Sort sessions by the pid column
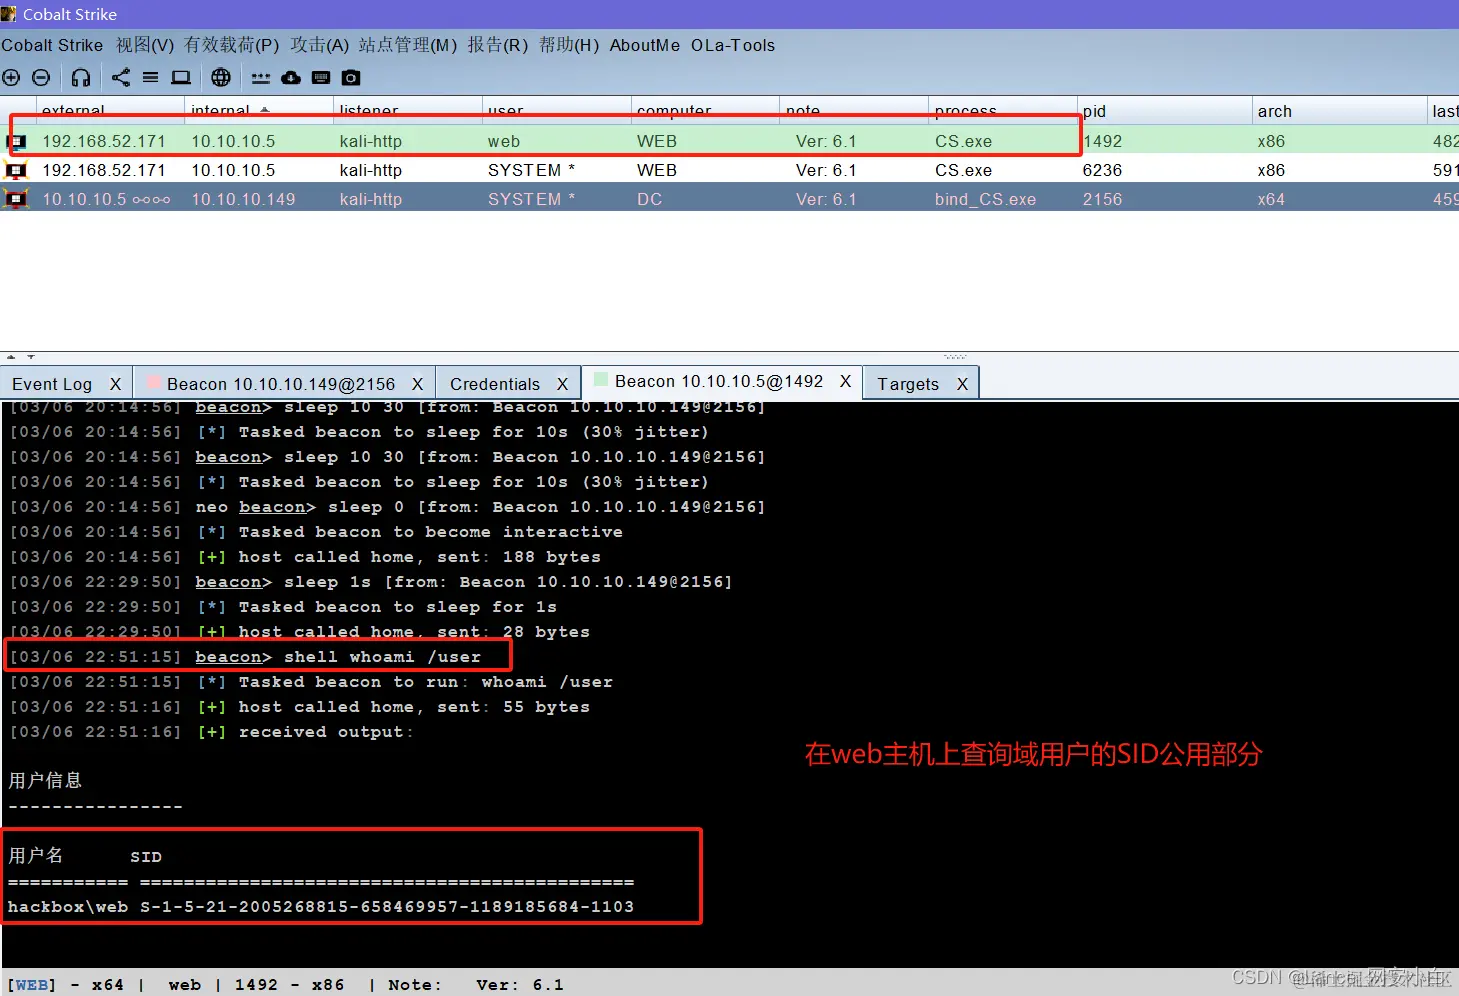This screenshot has width=1459, height=996. 1164,110
